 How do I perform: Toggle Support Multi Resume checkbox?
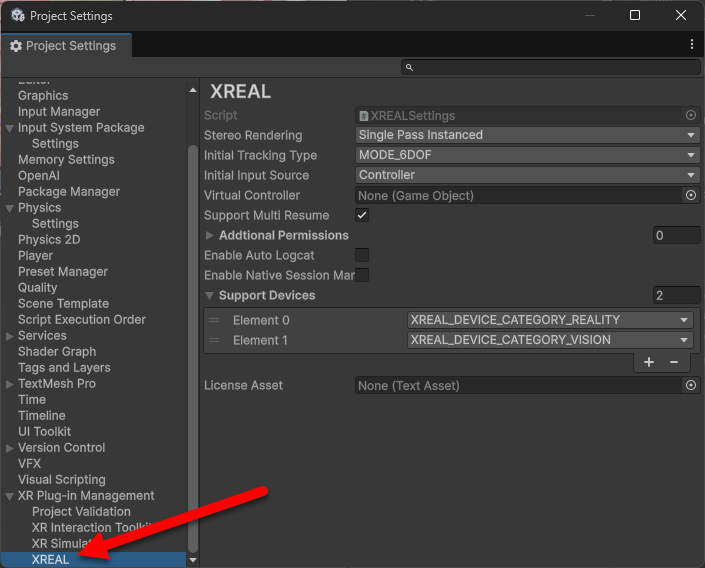(x=362, y=215)
